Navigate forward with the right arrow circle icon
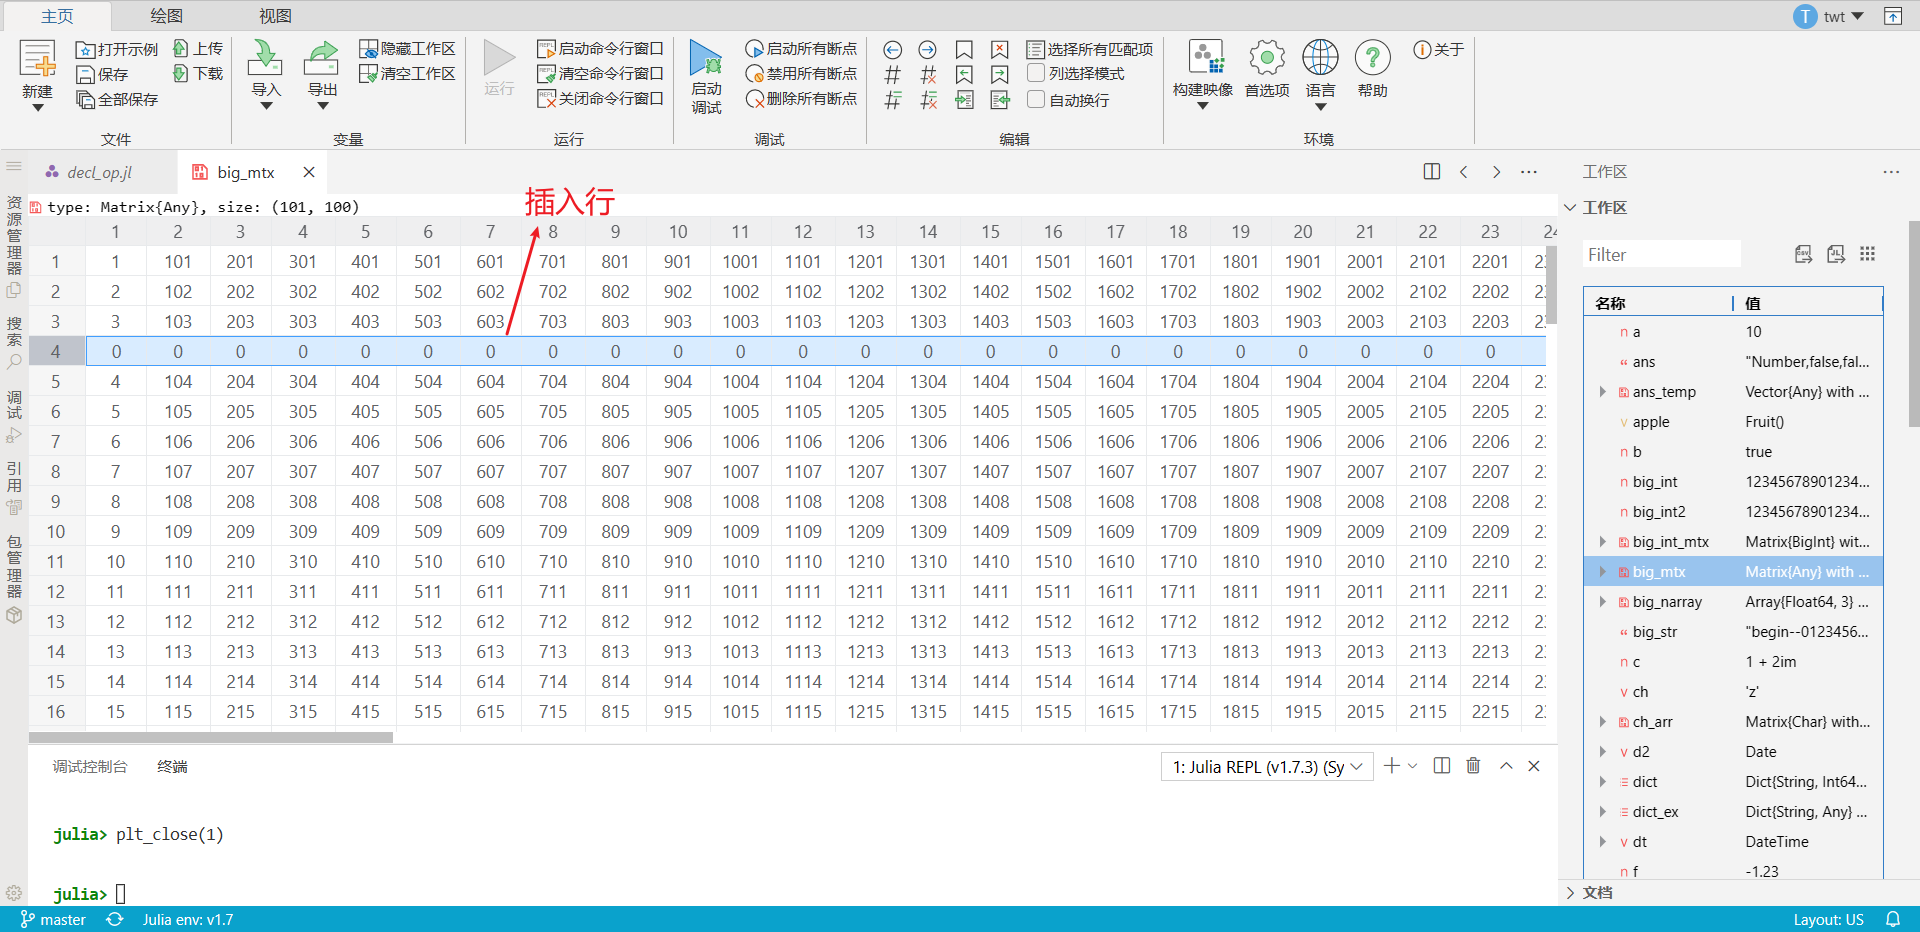 click(928, 50)
